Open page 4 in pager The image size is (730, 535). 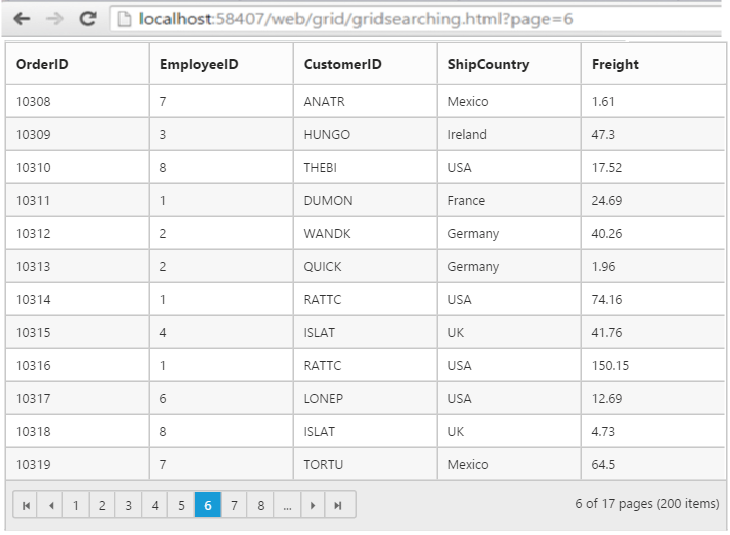[x=155, y=505]
